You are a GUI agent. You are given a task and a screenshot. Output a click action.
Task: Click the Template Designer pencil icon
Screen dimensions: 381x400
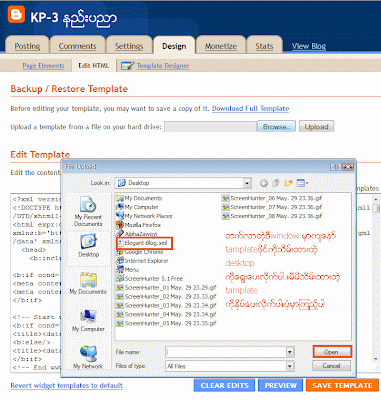(128, 66)
